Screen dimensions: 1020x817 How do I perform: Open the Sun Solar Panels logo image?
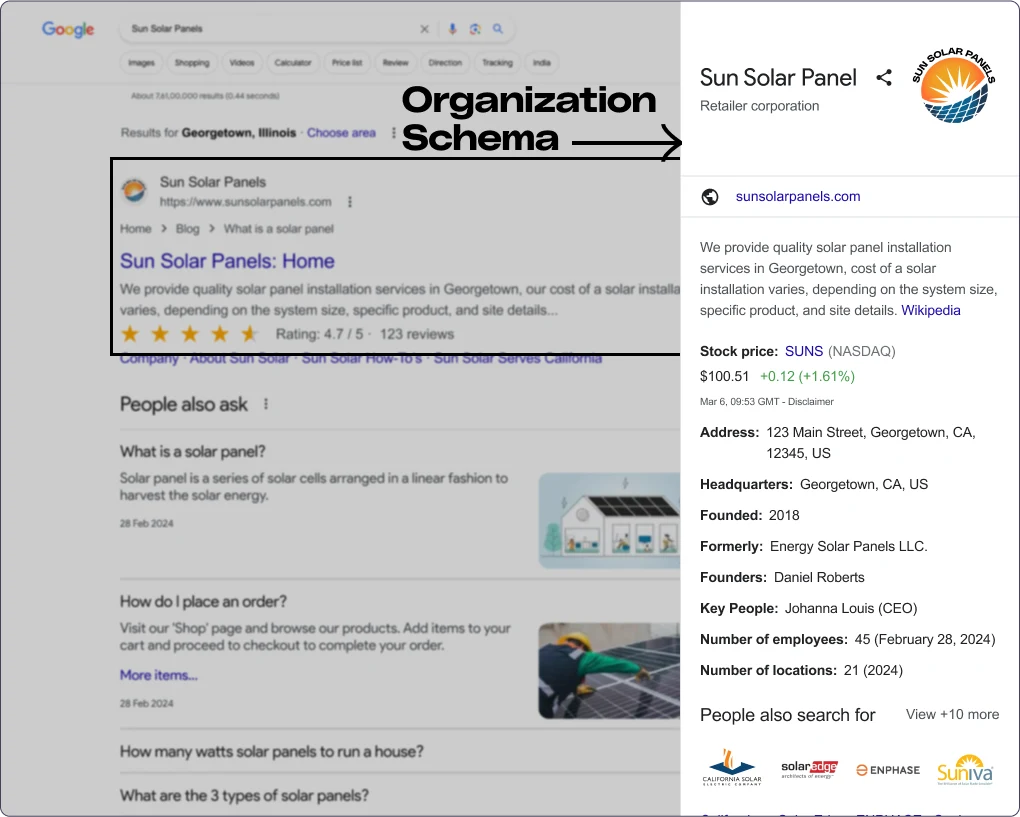tap(953, 85)
